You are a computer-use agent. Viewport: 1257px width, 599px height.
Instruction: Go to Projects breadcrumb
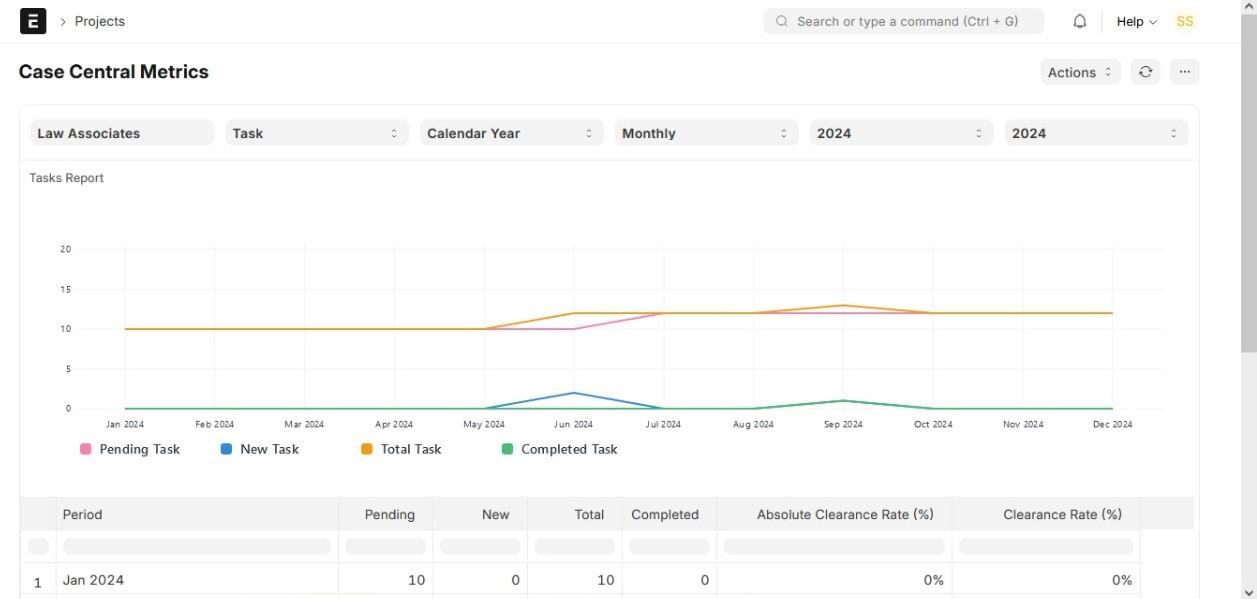[100, 21]
